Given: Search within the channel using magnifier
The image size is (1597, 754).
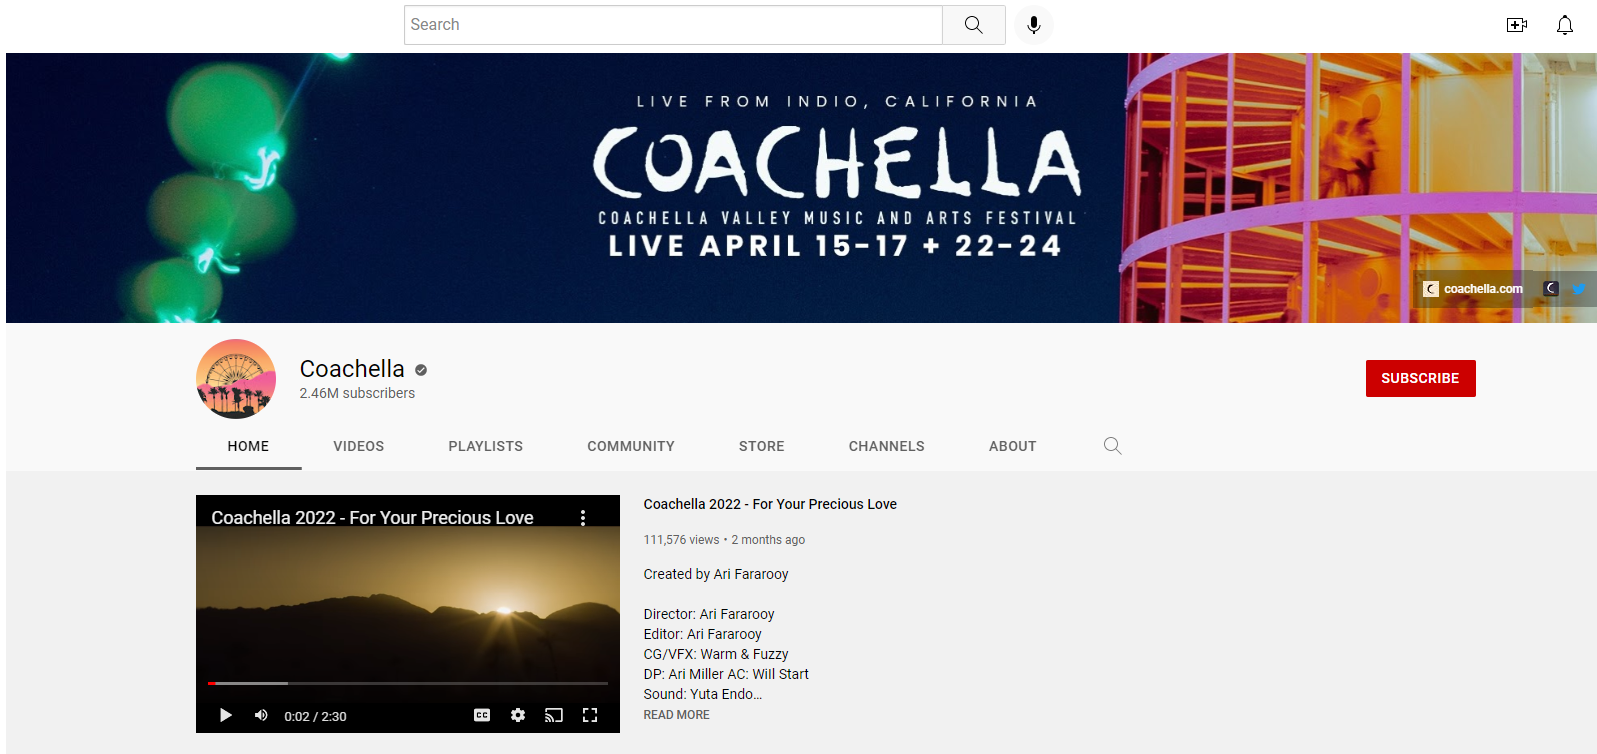Looking at the screenshot, I should pos(1112,446).
